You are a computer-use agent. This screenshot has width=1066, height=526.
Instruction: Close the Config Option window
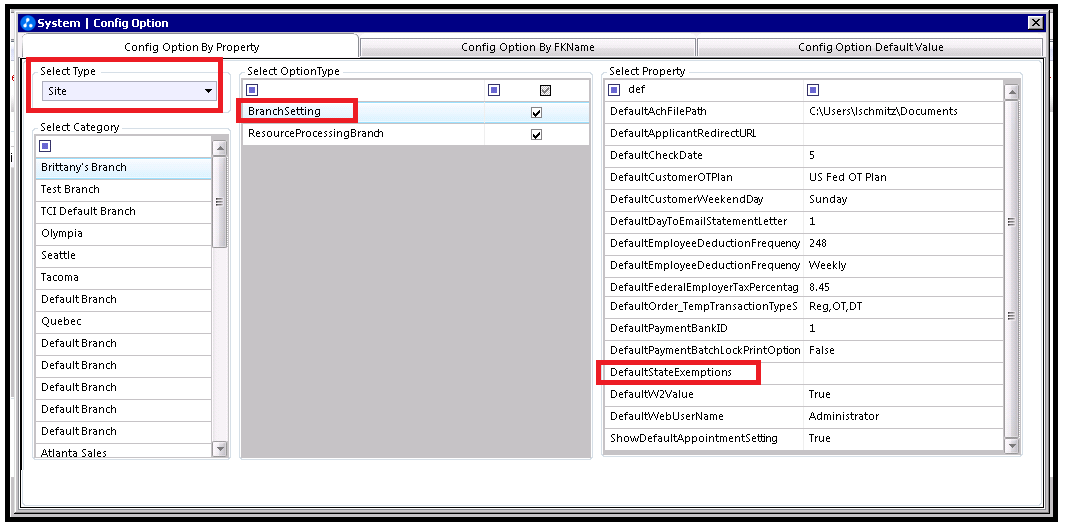[x=1035, y=23]
